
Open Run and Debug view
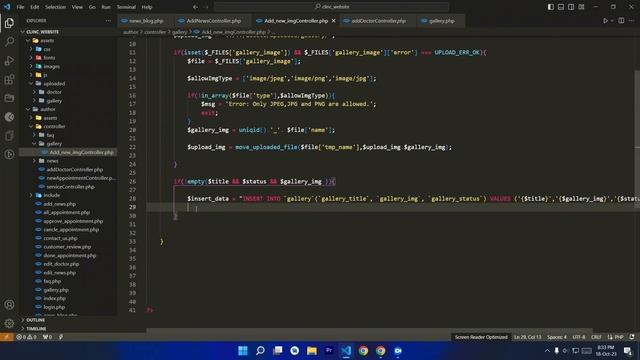coord(9,60)
